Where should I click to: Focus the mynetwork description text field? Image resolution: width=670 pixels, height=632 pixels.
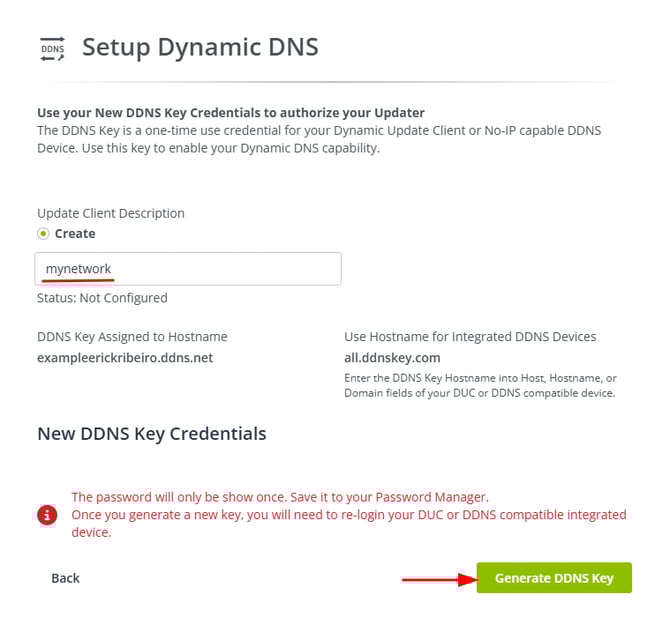click(x=189, y=269)
